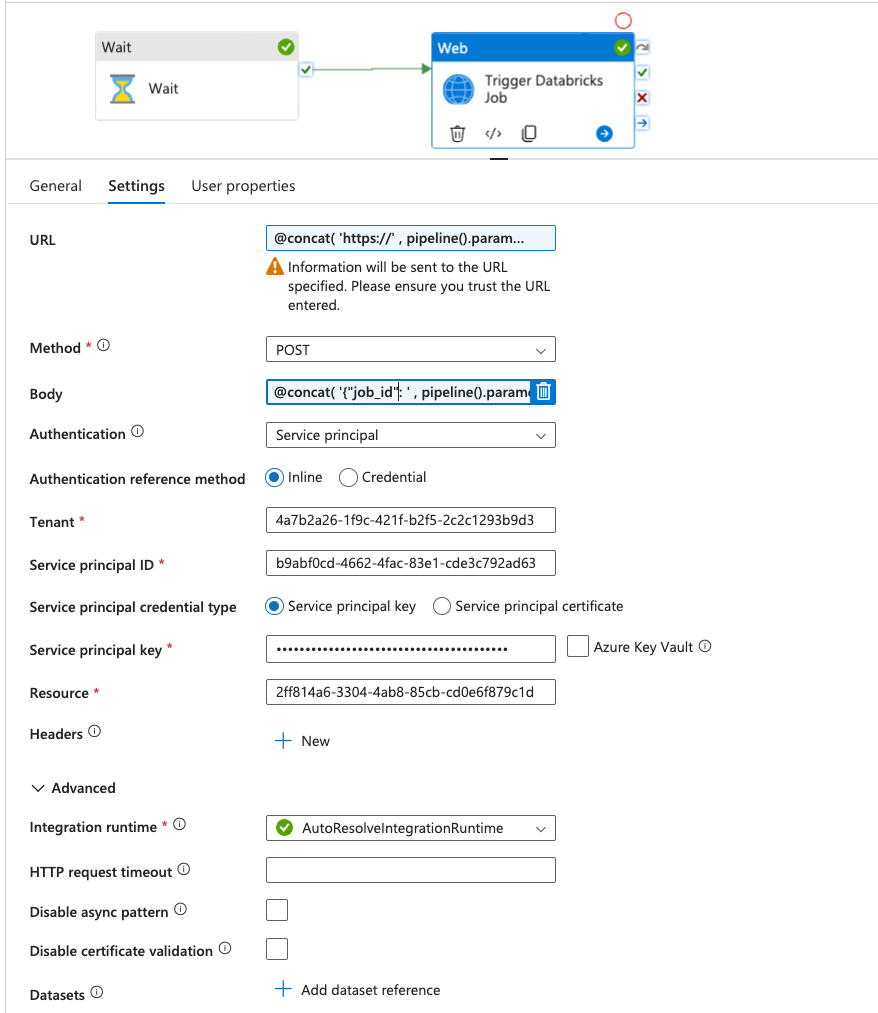Expand the Authentication dropdown
The width and height of the screenshot is (878, 1013).
click(x=410, y=435)
